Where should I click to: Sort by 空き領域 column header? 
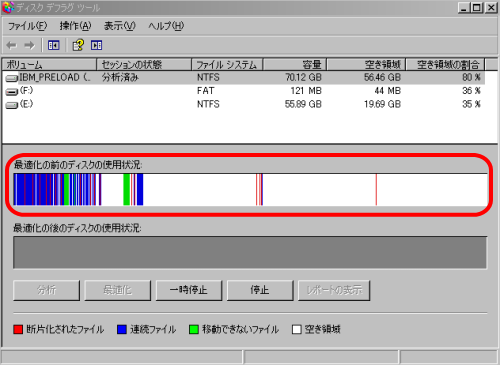pyautogui.click(x=366, y=64)
